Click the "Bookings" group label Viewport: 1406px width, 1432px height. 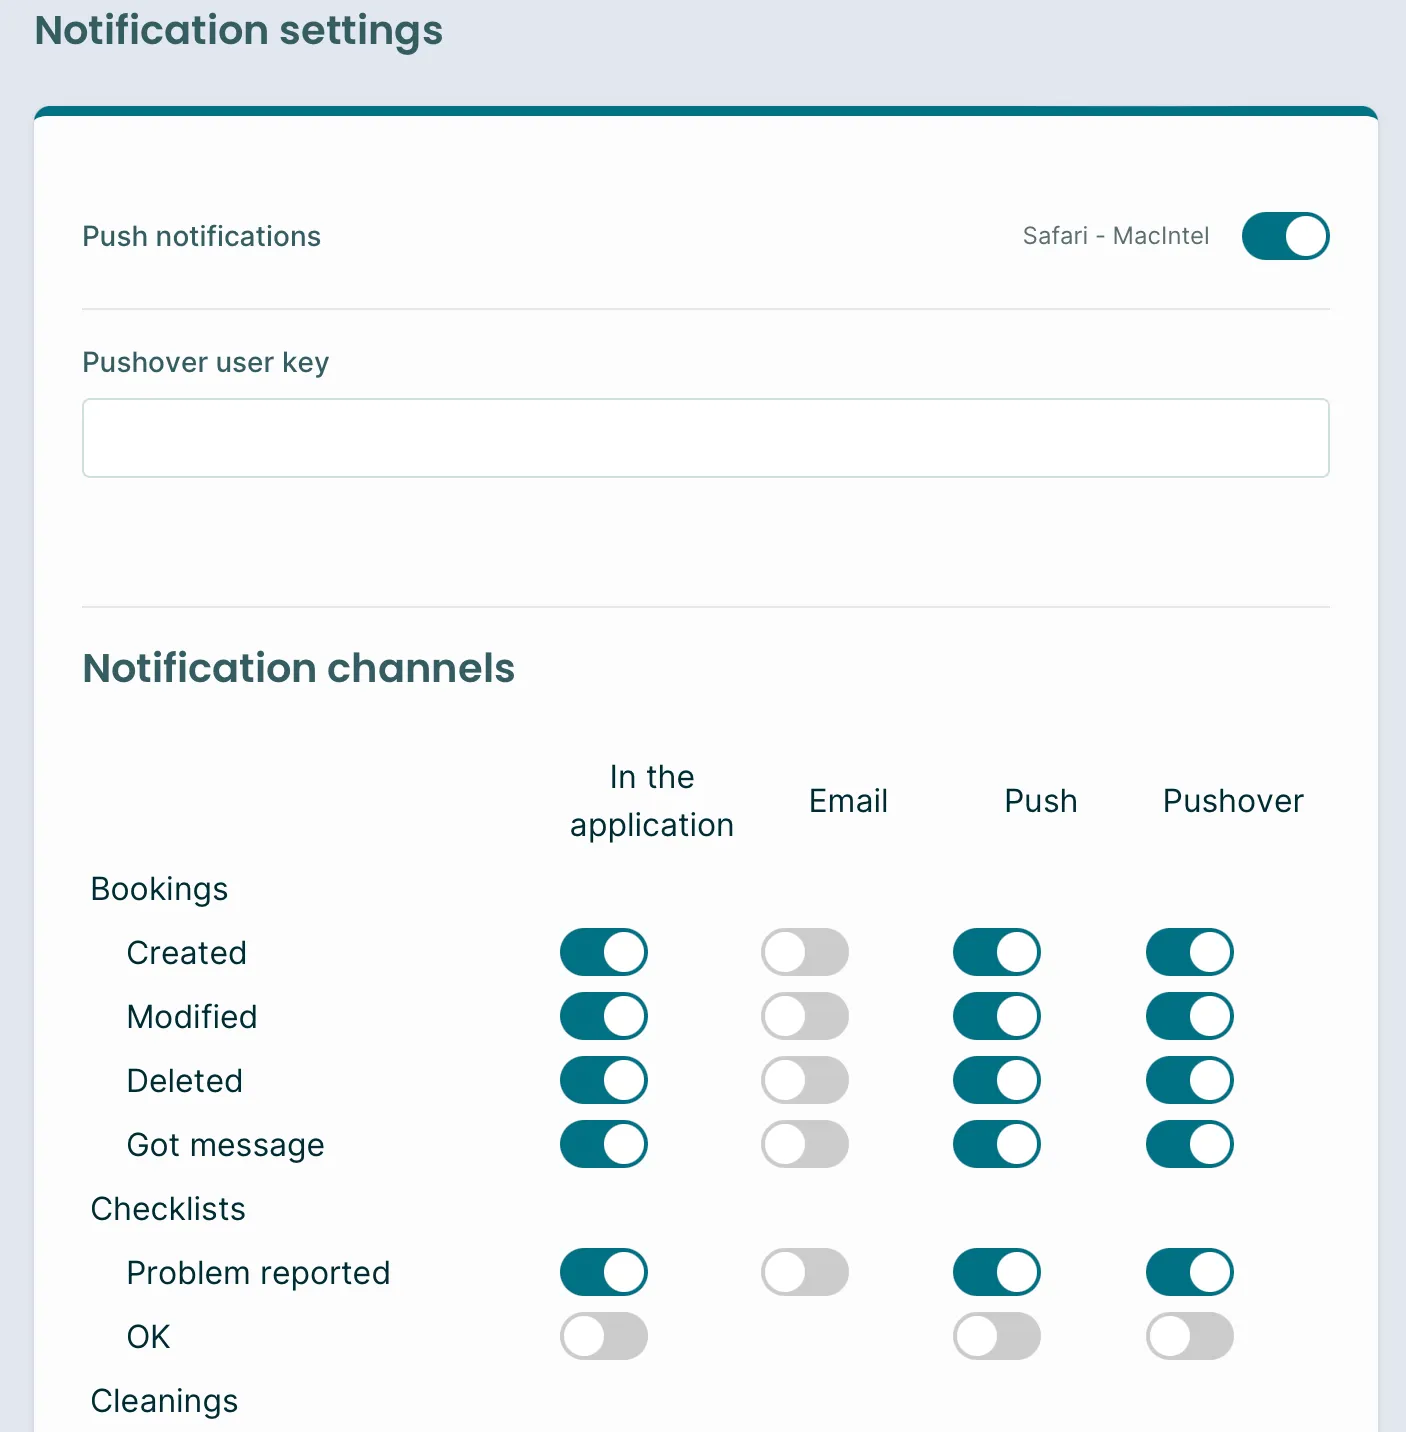pyautogui.click(x=159, y=889)
